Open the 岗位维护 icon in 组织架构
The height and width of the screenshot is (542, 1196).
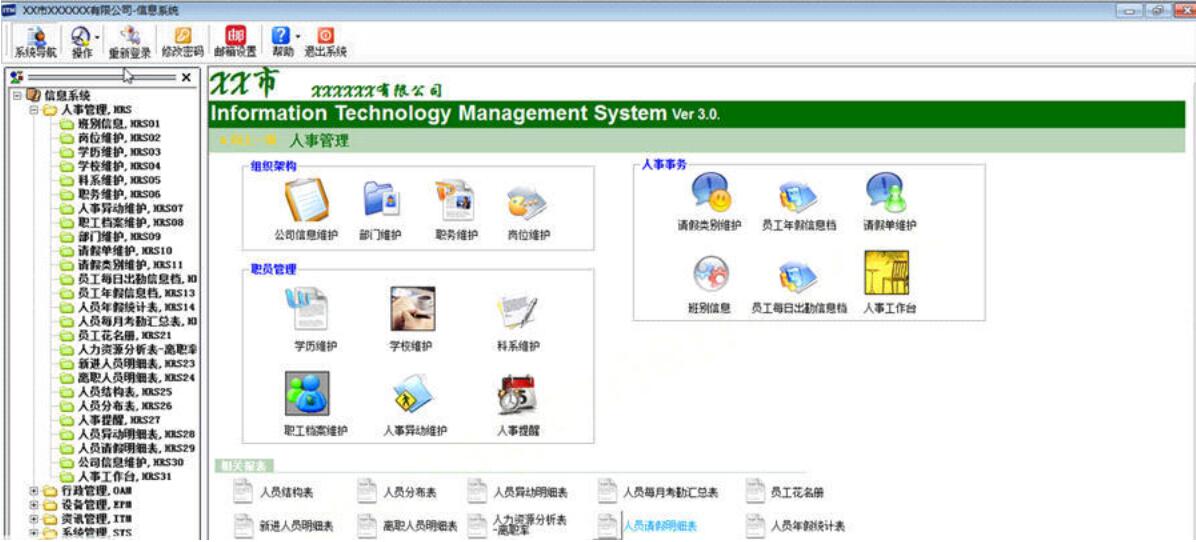pyautogui.click(x=528, y=203)
